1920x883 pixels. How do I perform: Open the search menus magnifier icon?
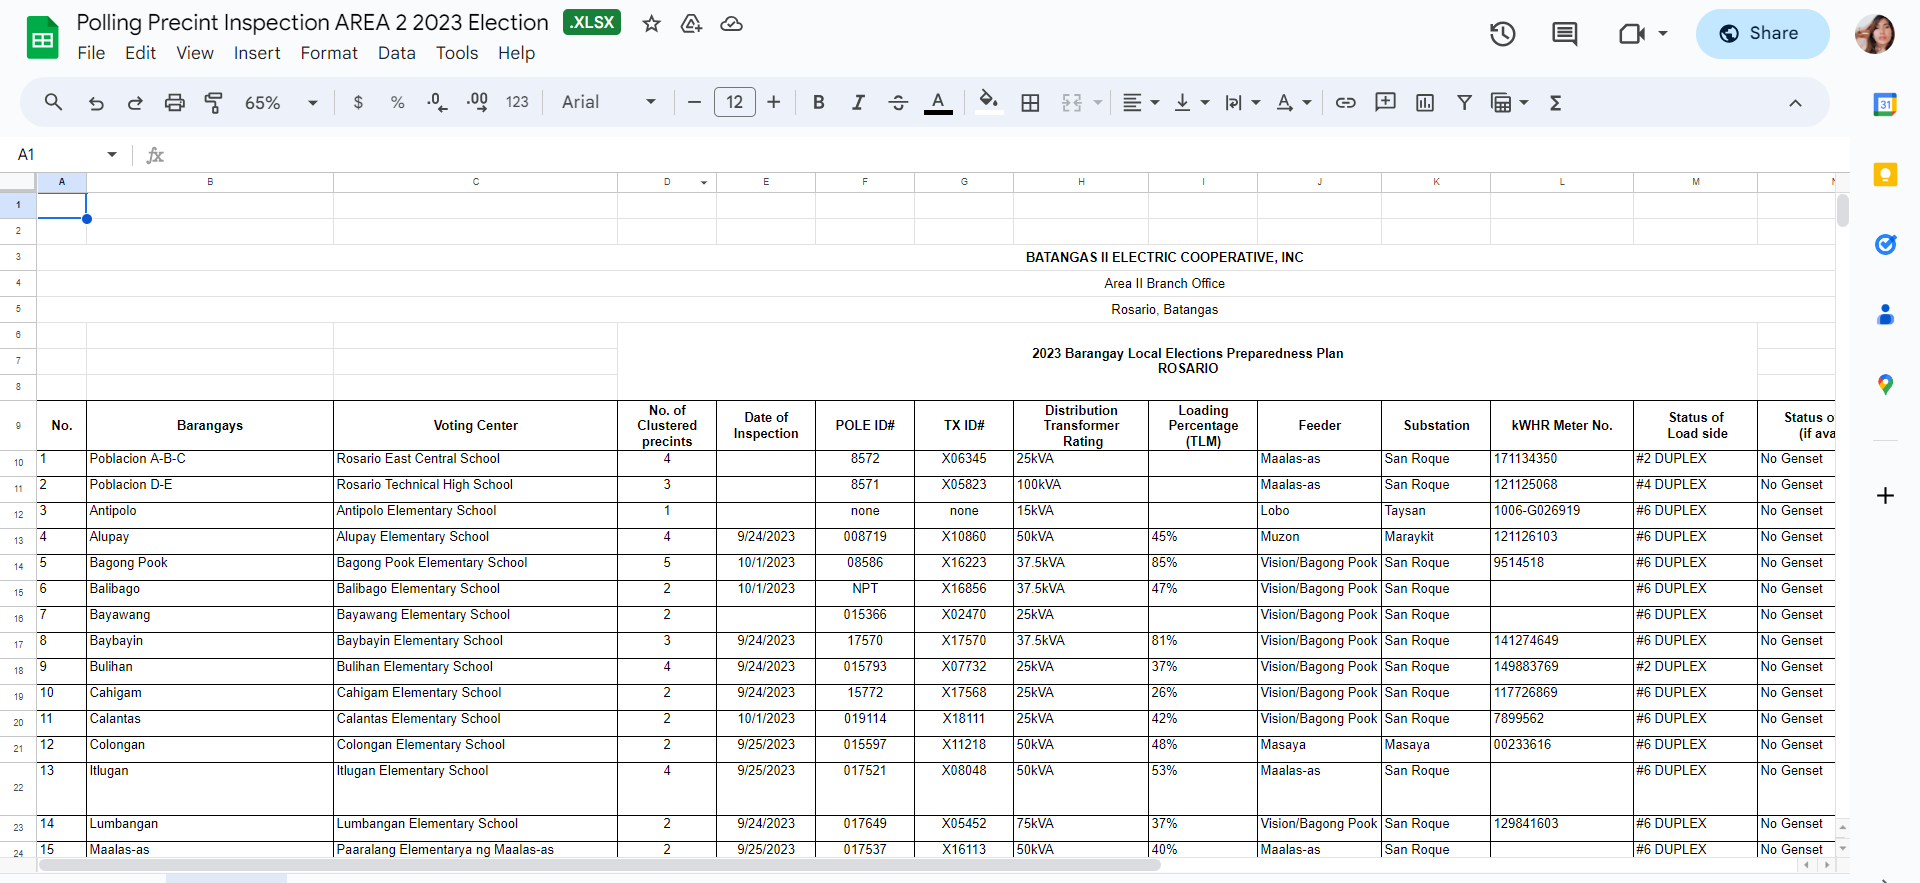point(54,102)
